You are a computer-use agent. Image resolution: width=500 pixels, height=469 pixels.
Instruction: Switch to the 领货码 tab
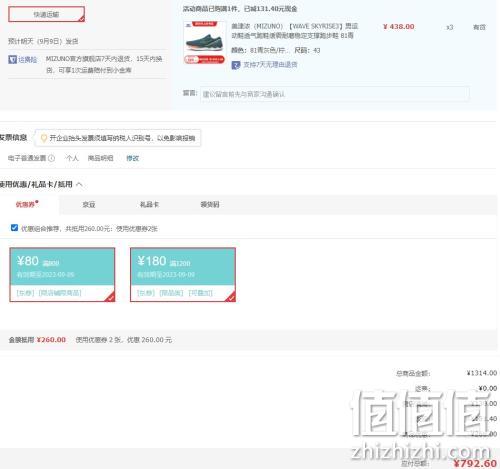pos(210,204)
